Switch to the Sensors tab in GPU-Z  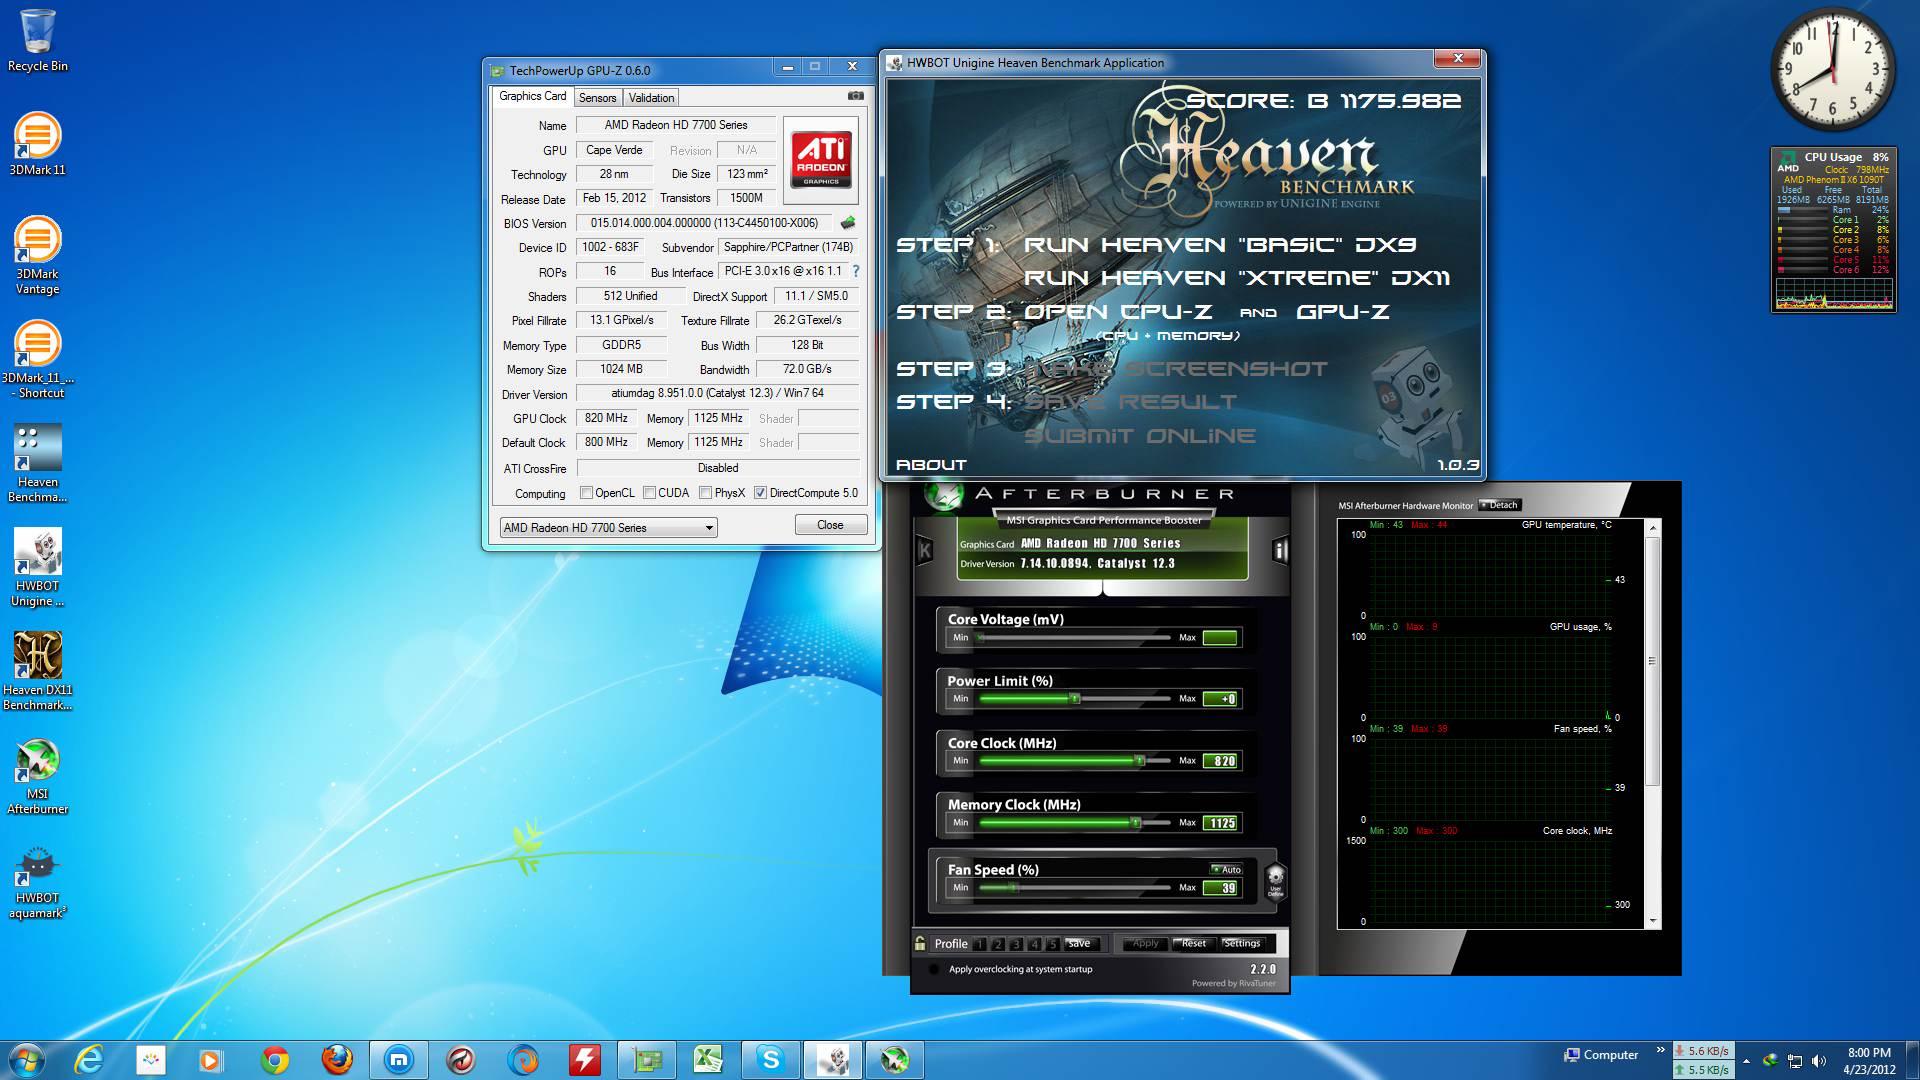[597, 97]
